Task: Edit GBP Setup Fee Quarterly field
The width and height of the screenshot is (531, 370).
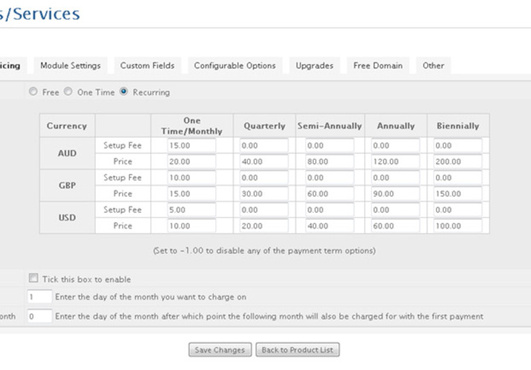Action: [264, 178]
